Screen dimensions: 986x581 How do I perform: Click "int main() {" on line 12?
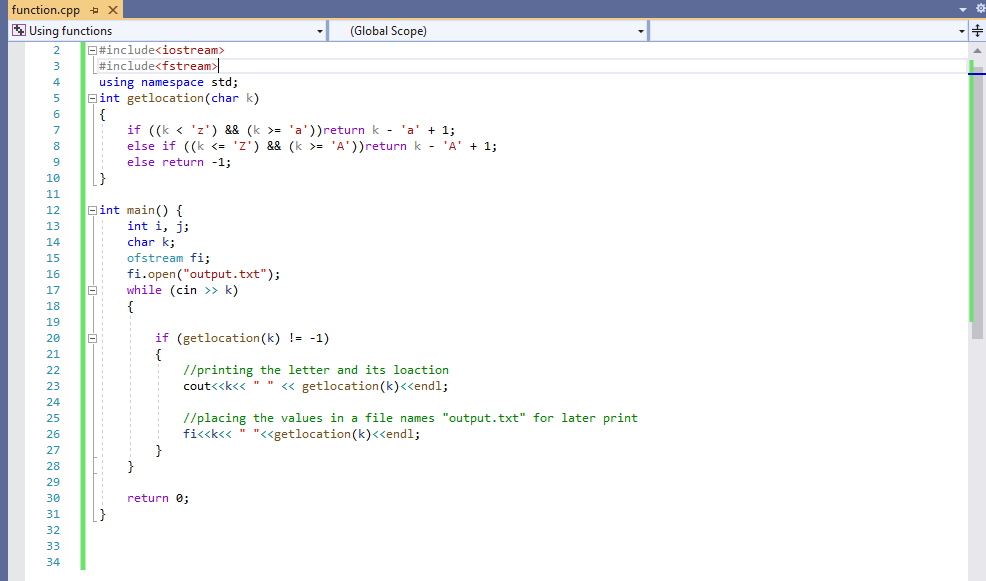pos(141,210)
